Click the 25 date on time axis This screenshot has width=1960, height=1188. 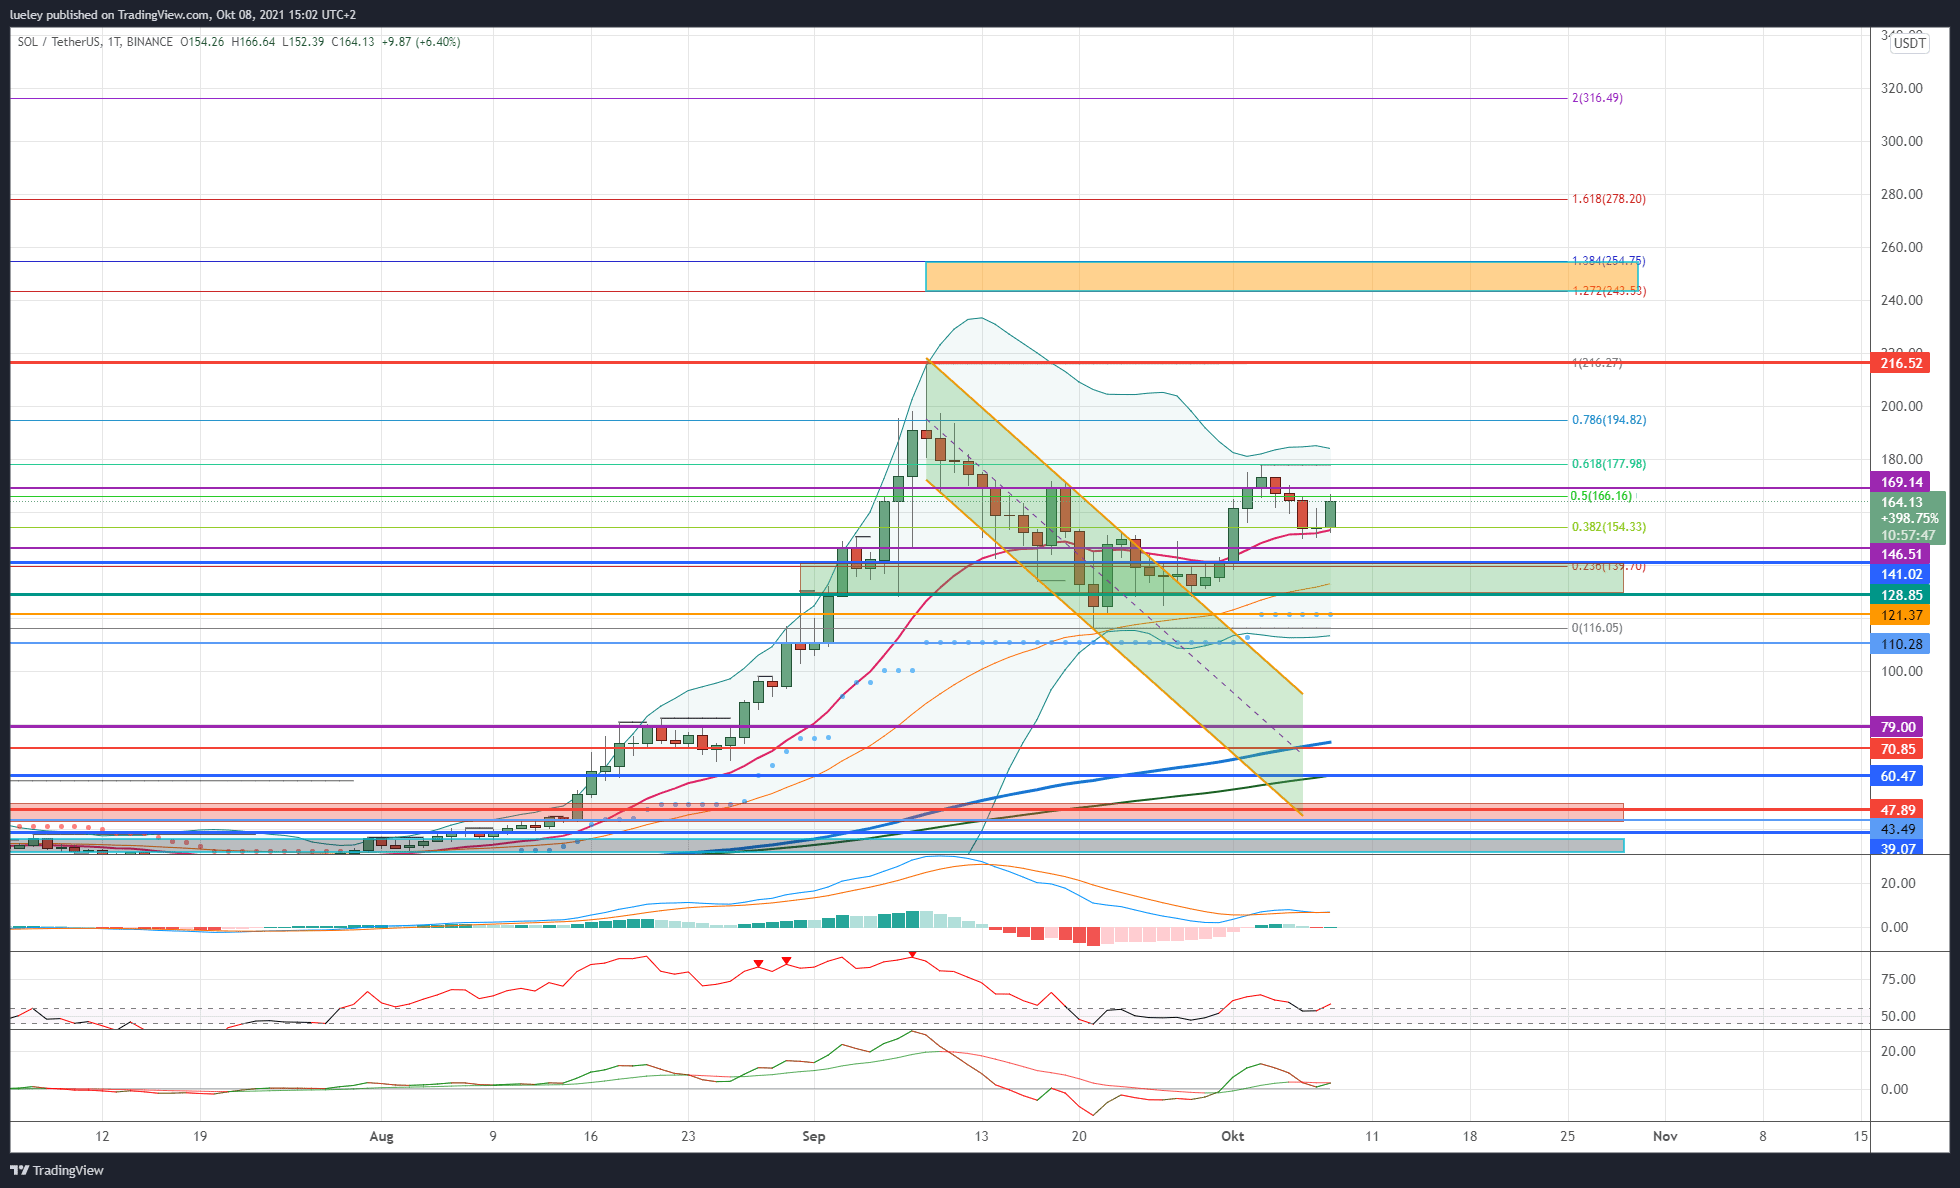pos(1567,1136)
